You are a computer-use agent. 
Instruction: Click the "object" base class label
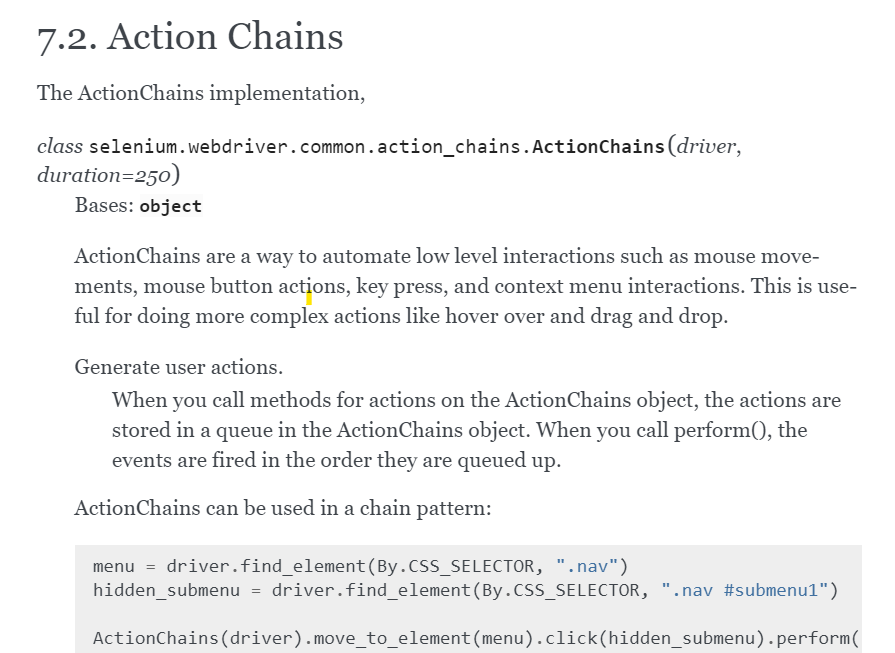(171, 206)
